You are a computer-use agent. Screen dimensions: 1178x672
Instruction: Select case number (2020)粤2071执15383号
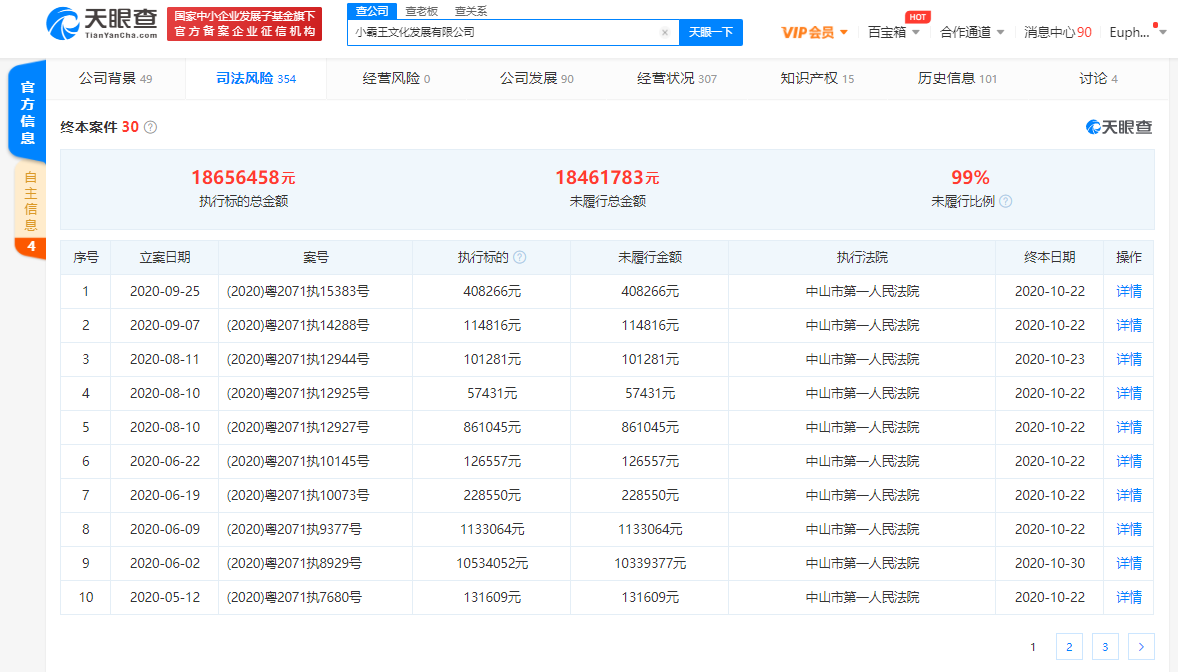coord(298,292)
